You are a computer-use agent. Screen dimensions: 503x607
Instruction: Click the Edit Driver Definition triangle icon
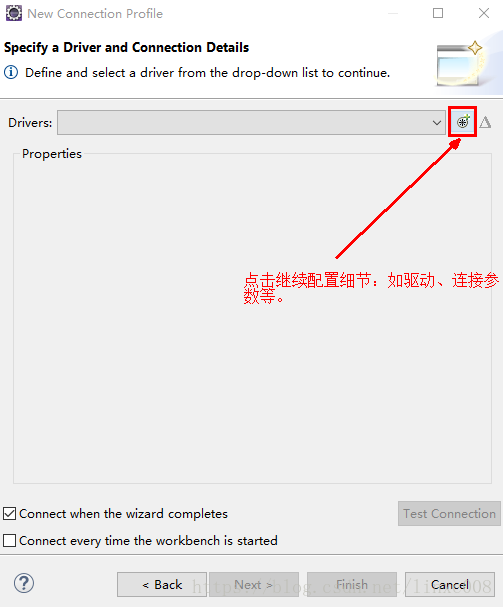click(x=485, y=122)
